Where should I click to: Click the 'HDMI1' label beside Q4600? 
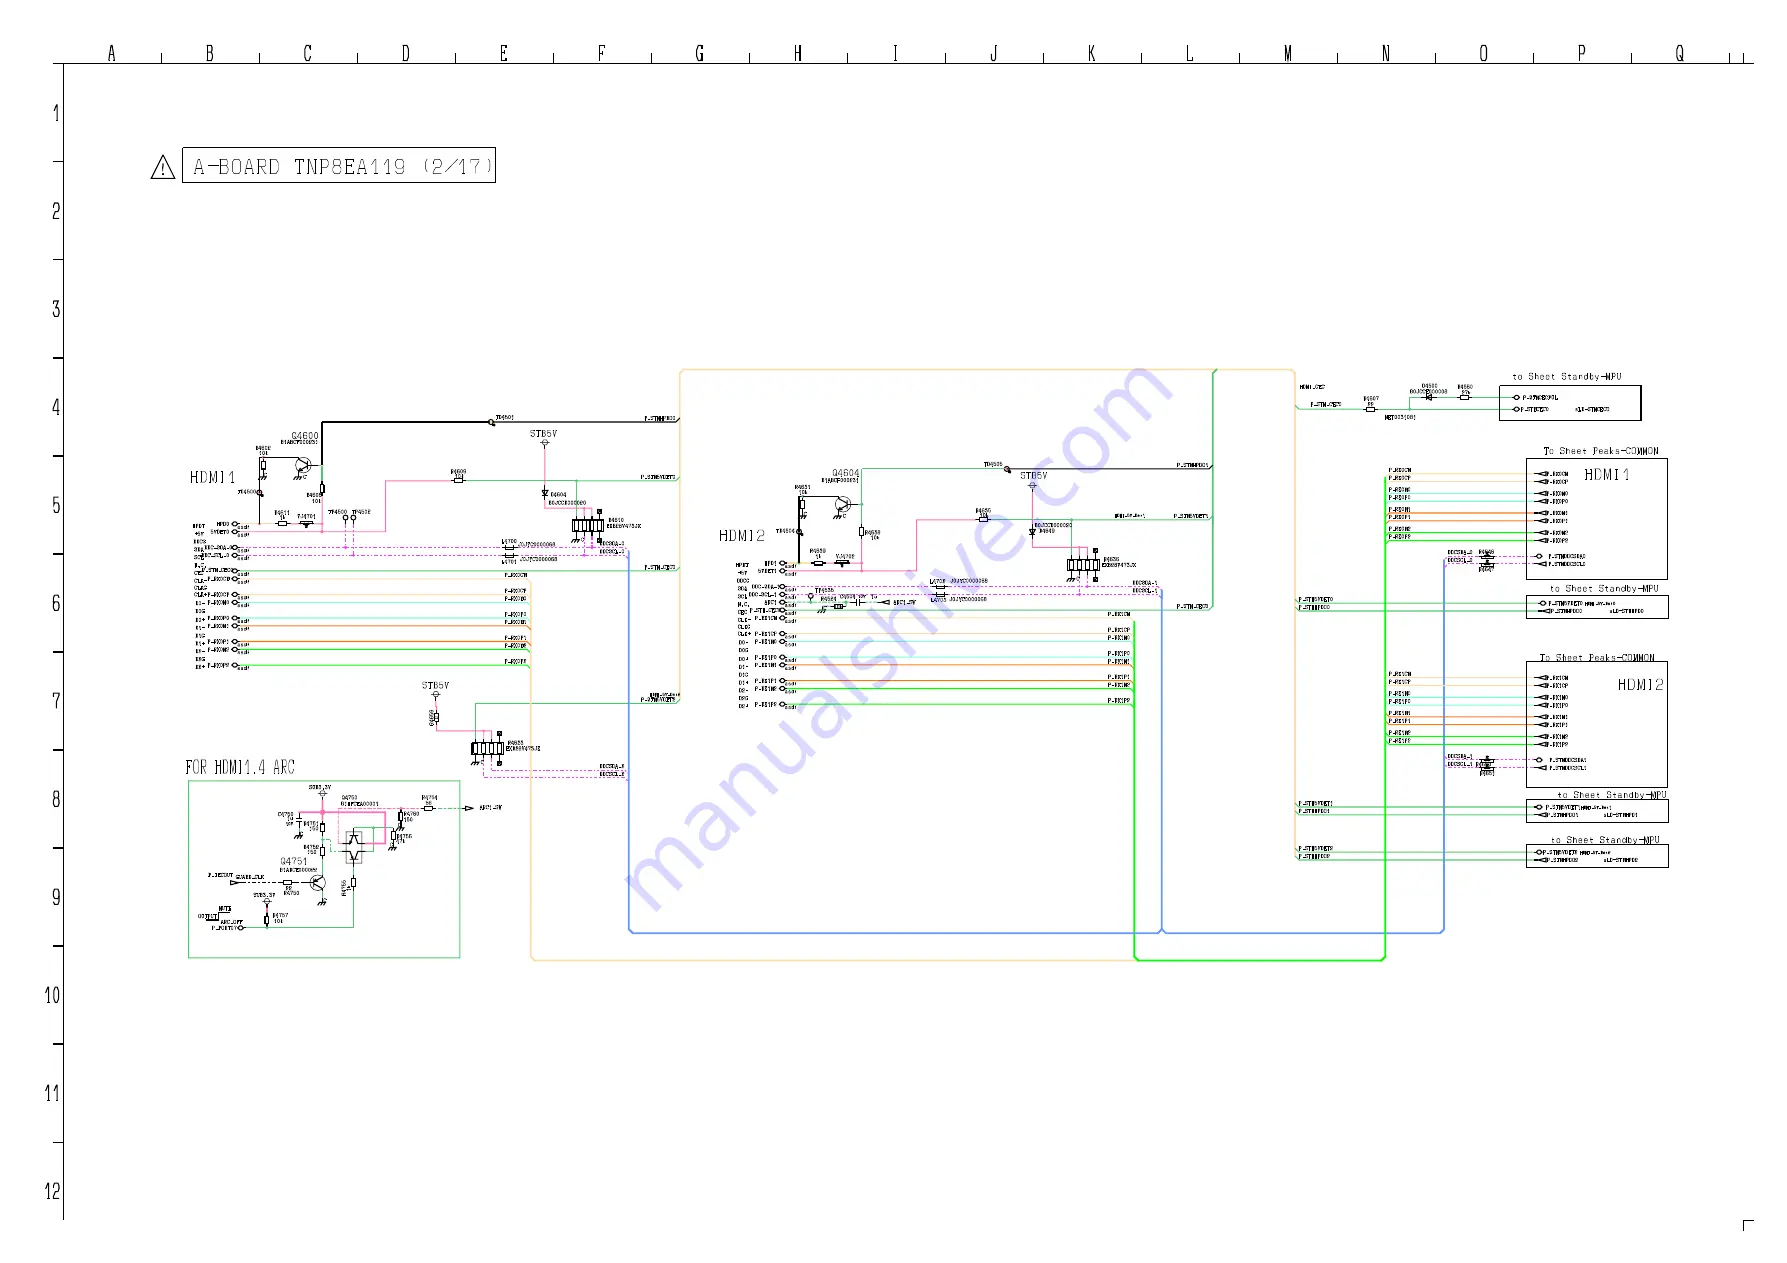coord(213,478)
